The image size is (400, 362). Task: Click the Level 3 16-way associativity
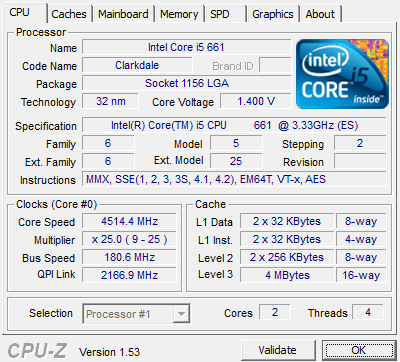(361, 275)
